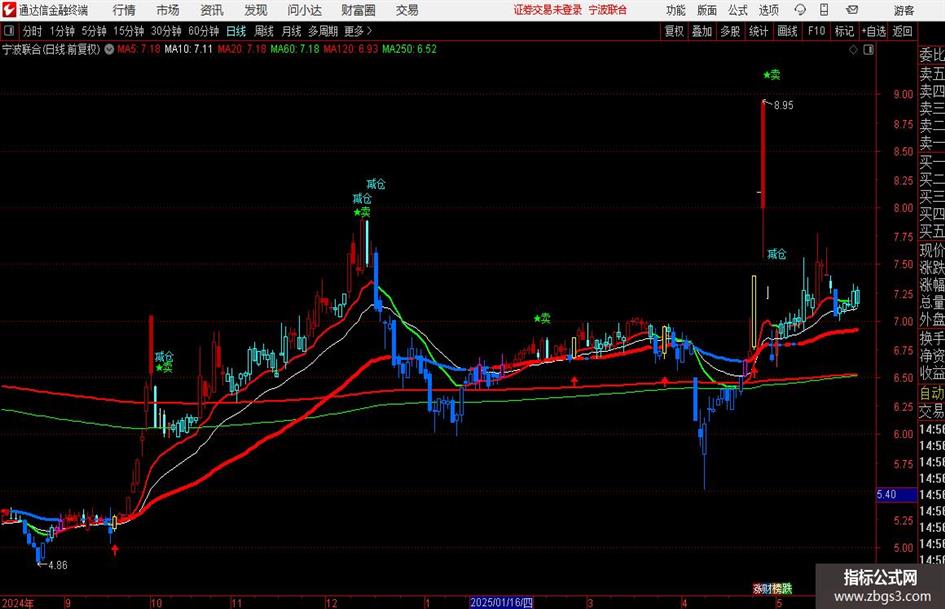Click the MA5: 7.18 indicator label
This screenshot has width=945, height=609.
(139, 49)
